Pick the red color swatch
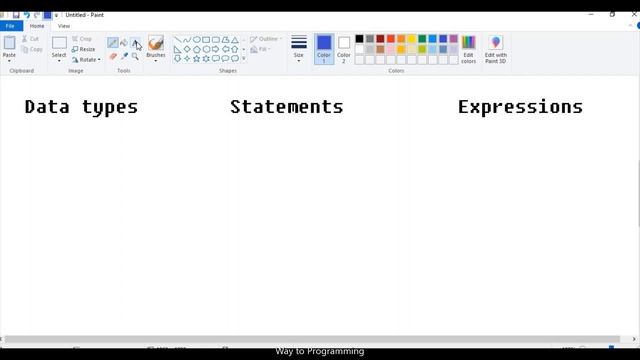The image size is (640, 360). (x=391, y=39)
